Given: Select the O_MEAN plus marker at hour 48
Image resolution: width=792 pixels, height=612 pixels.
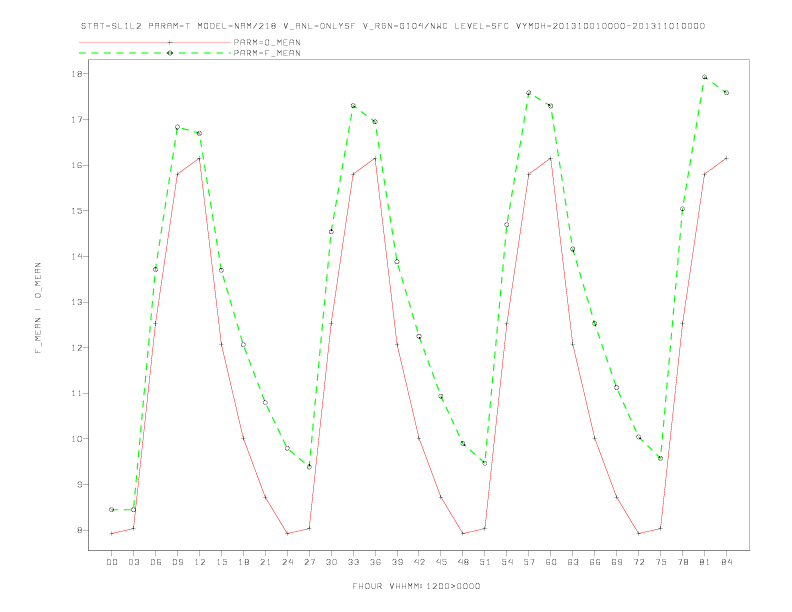Looking at the screenshot, I should pyautogui.click(x=463, y=533).
